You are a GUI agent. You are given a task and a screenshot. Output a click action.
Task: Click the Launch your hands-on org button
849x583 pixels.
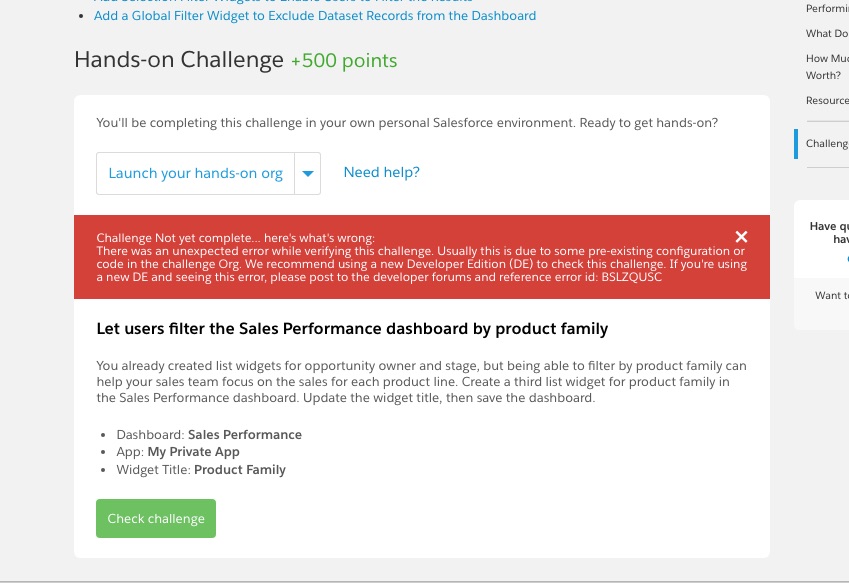tap(195, 173)
